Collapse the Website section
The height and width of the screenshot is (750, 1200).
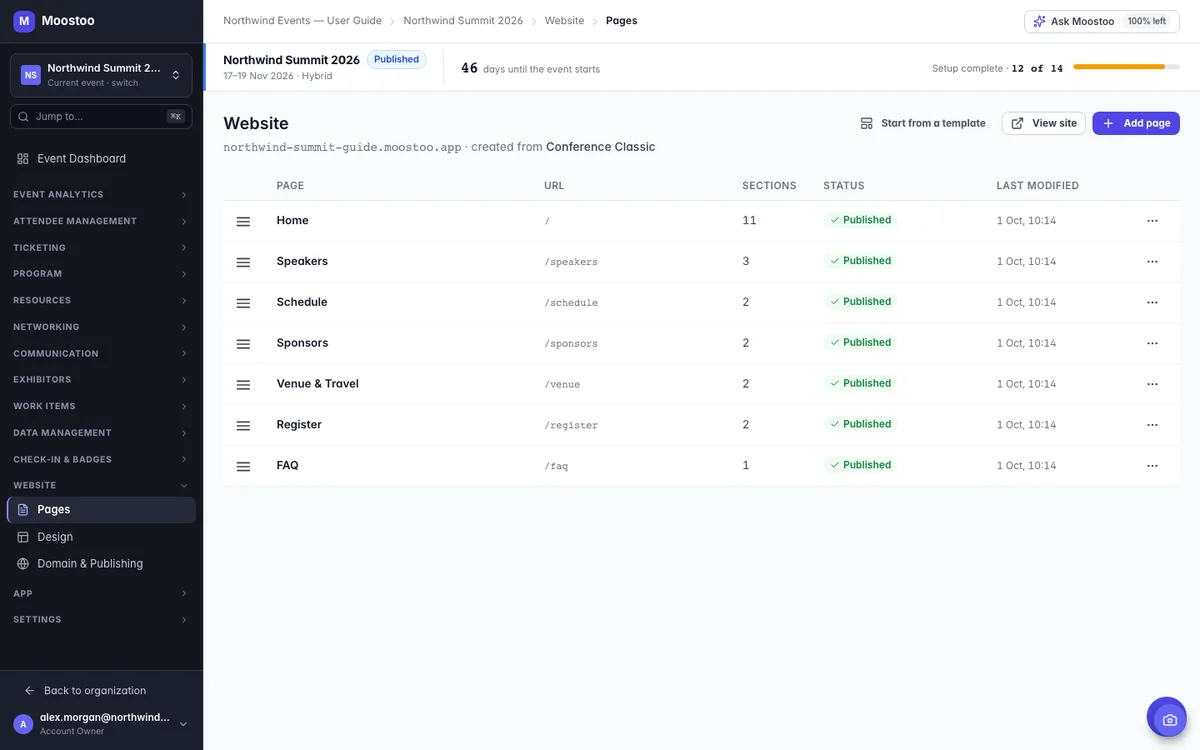[x=101, y=486]
